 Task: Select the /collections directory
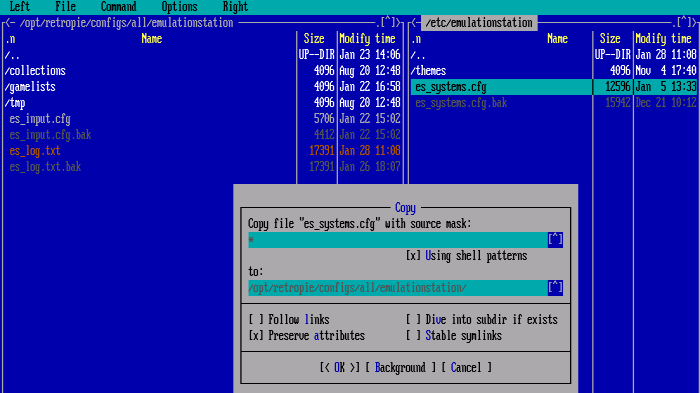(x=150, y=71)
